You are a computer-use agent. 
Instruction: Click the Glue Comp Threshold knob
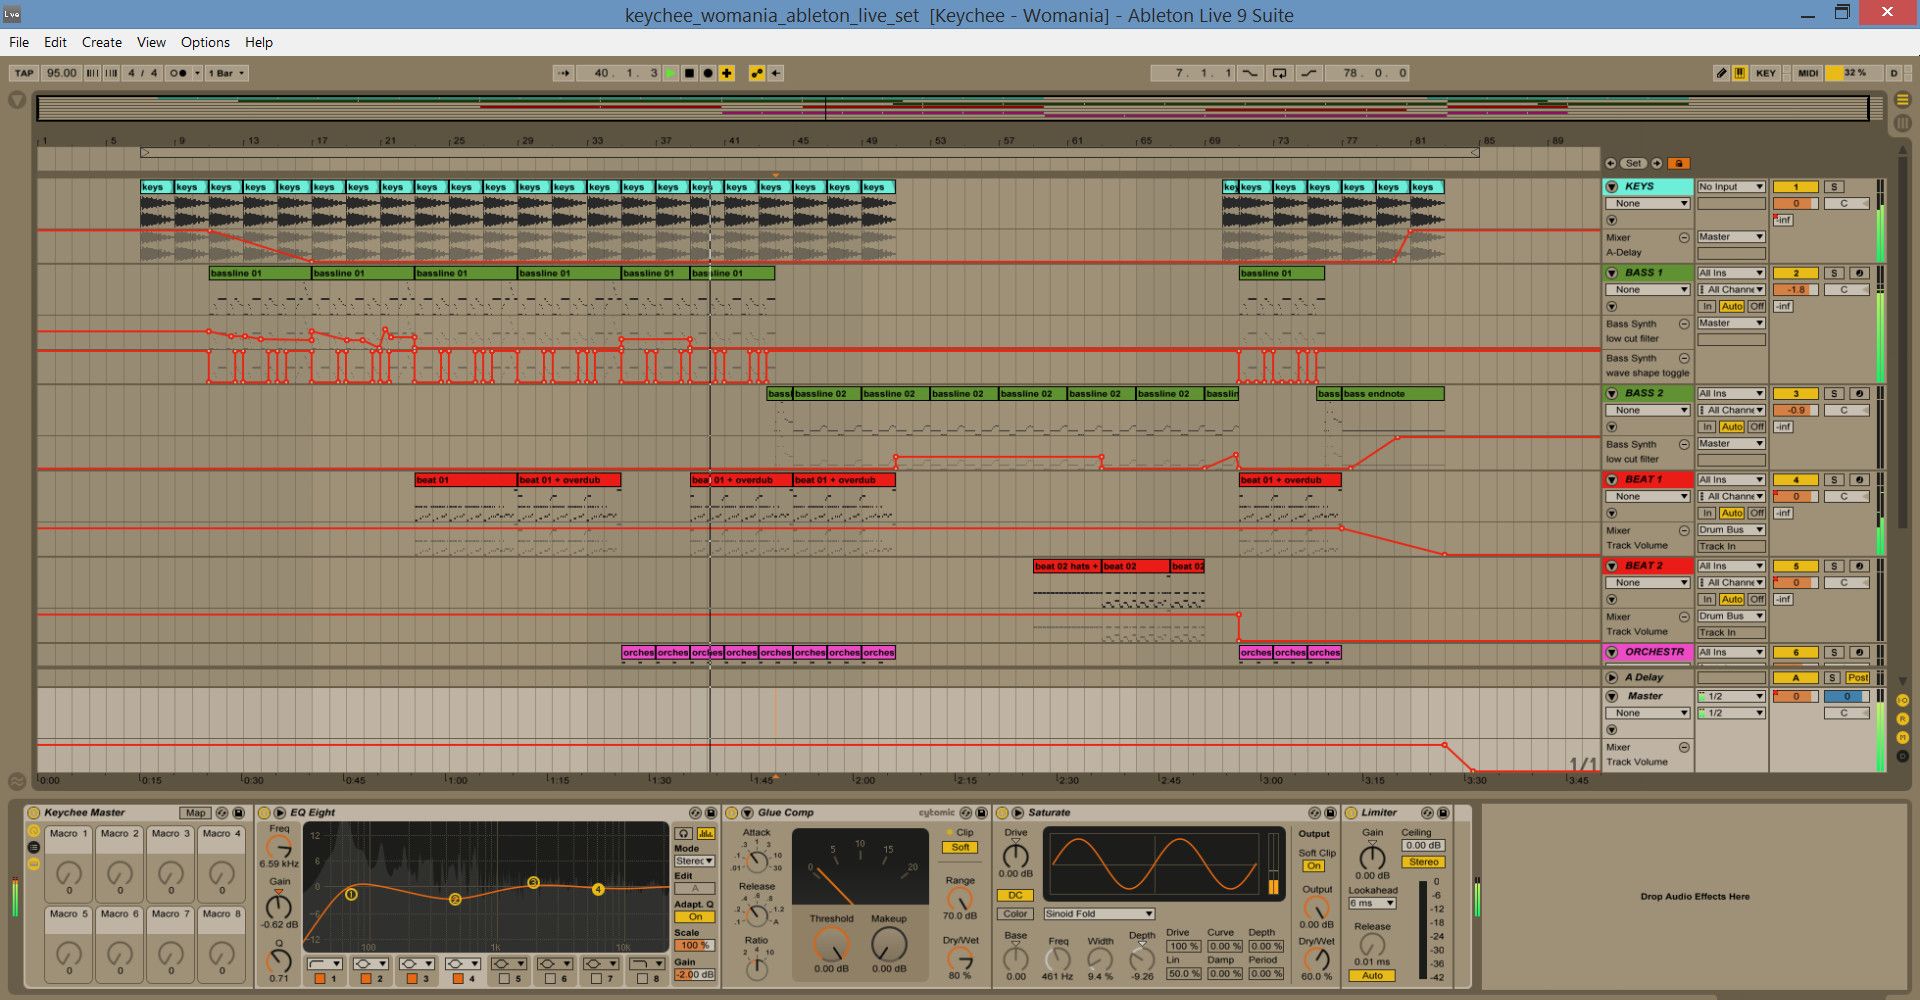tap(831, 944)
